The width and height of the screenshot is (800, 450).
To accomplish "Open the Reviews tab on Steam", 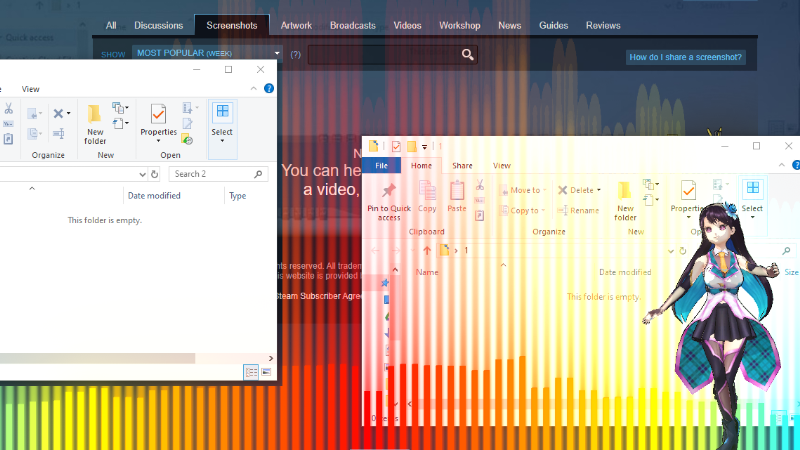I will tap(603, 26).
